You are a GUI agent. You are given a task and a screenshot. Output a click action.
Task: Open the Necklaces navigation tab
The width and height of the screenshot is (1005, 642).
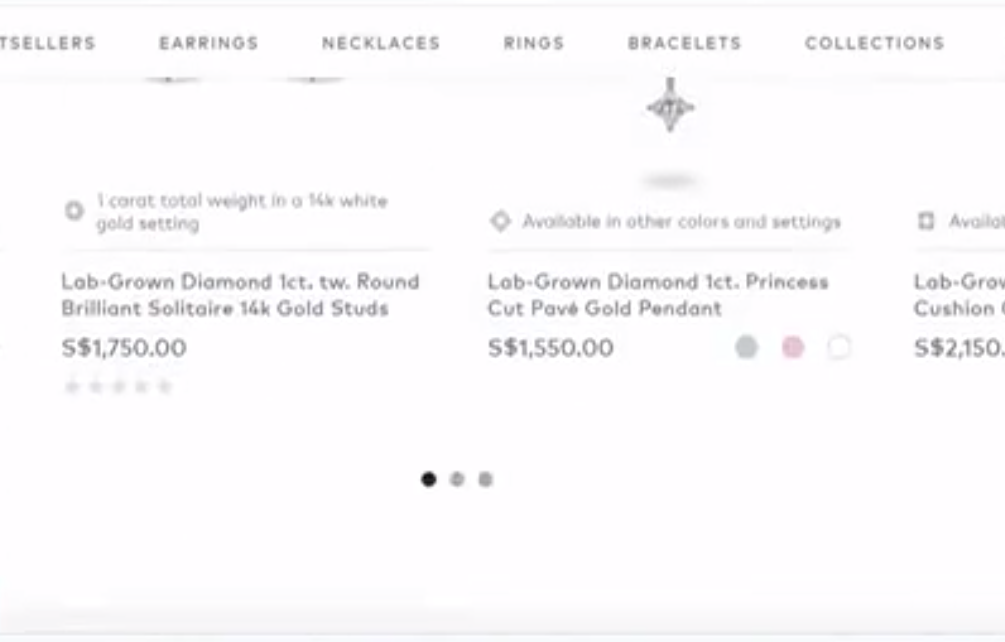(381, 43)
